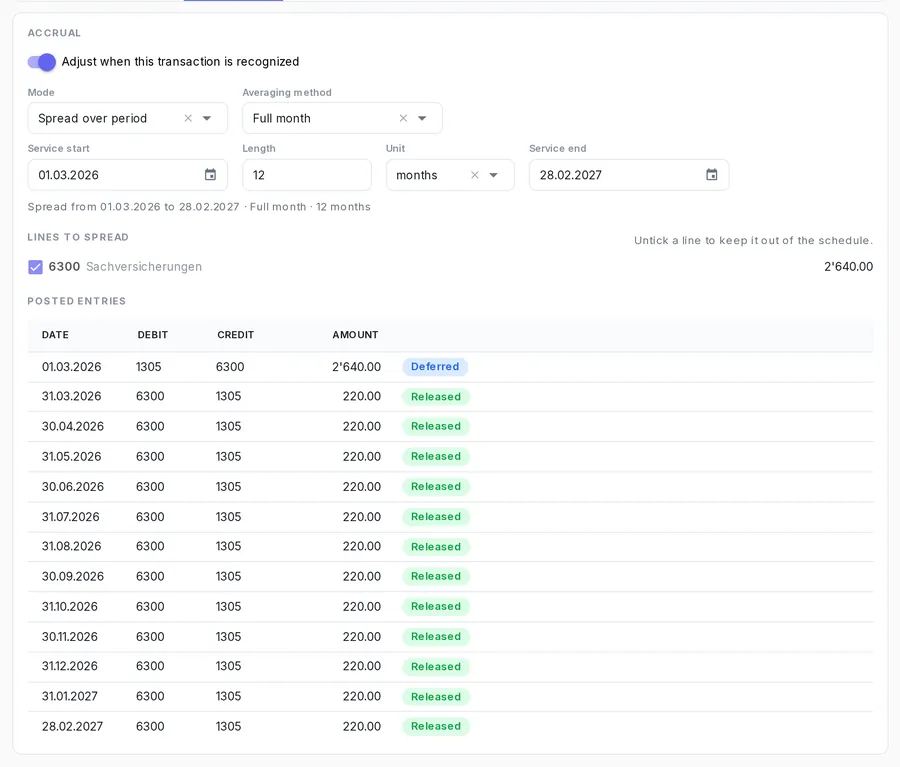Screen dimensions: 900x767
Task: Click the 31.12.2026 entry date
Action: coord(69,666)
